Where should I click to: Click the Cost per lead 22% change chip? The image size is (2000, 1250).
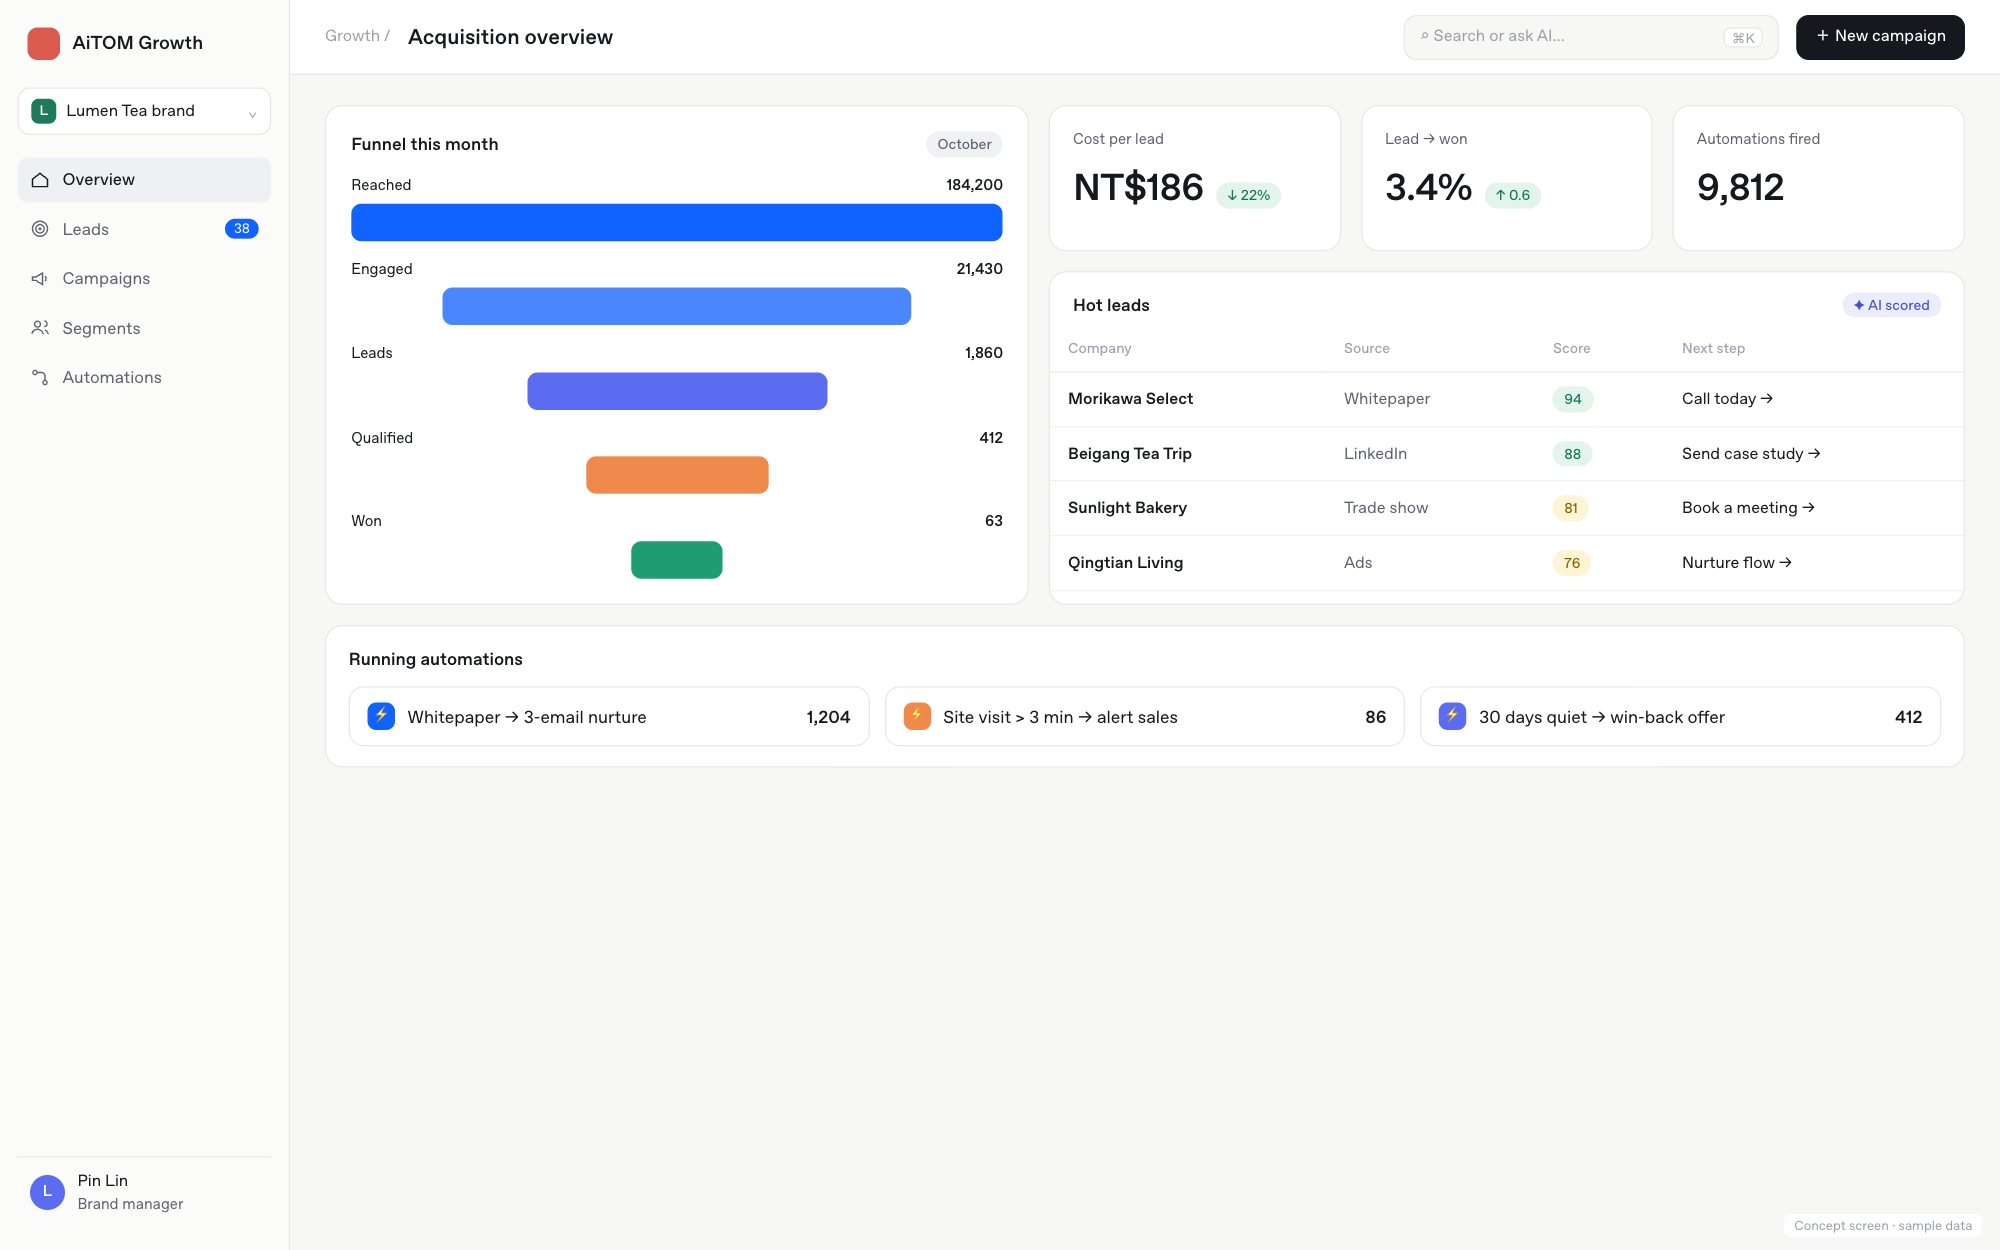[x=1248, y=195]
